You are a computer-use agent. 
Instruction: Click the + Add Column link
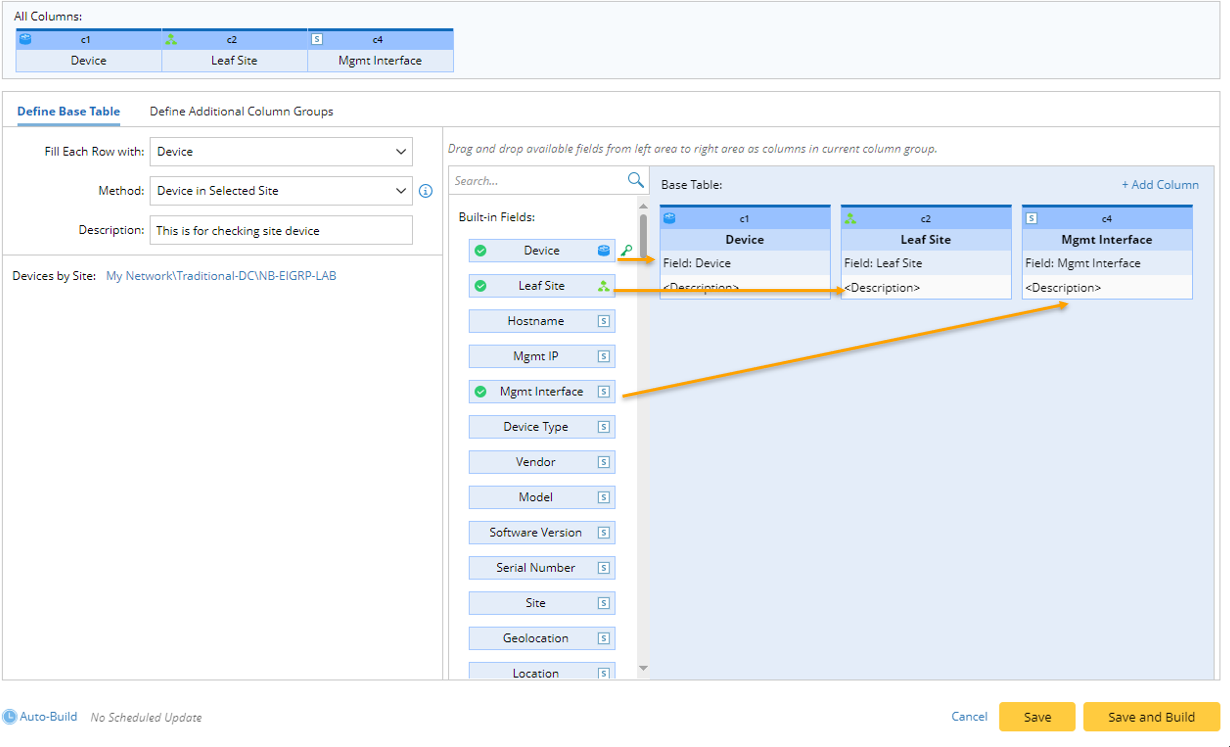(x=1159, y=185)
